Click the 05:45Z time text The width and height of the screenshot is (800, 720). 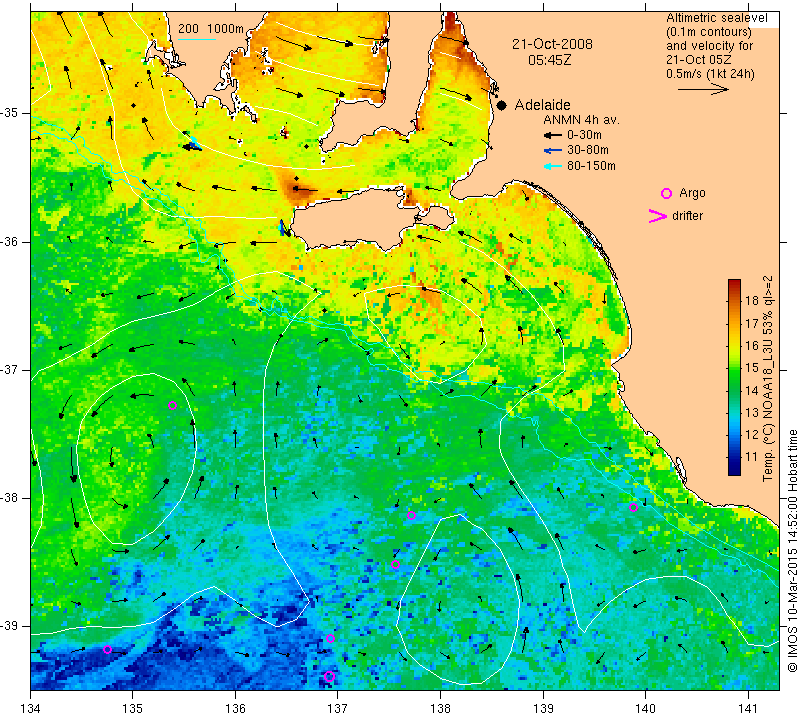coord(549,60)
